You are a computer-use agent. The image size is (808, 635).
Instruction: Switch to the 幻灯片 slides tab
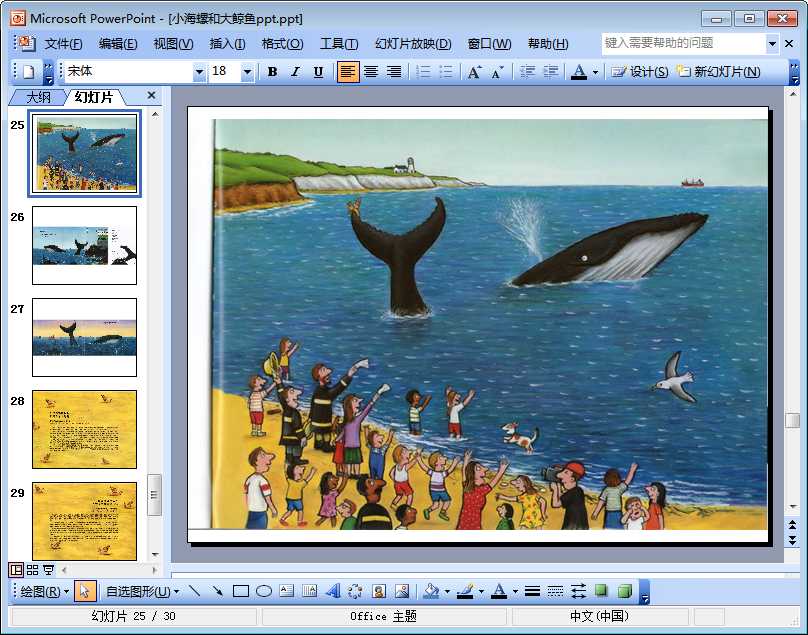94,97
